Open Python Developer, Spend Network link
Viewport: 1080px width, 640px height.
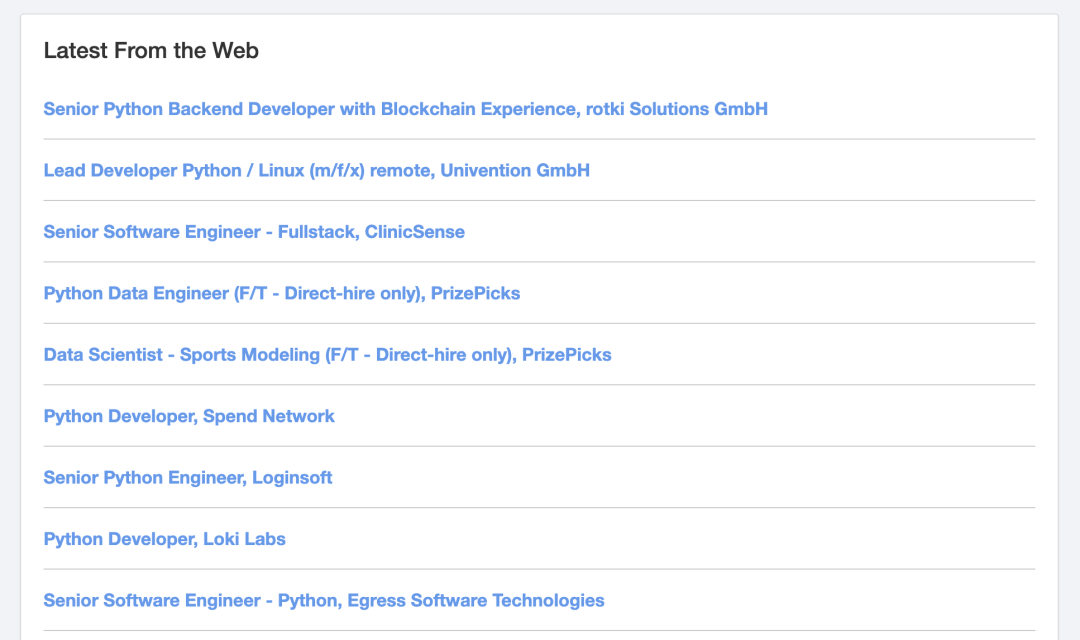pos(189,416)
